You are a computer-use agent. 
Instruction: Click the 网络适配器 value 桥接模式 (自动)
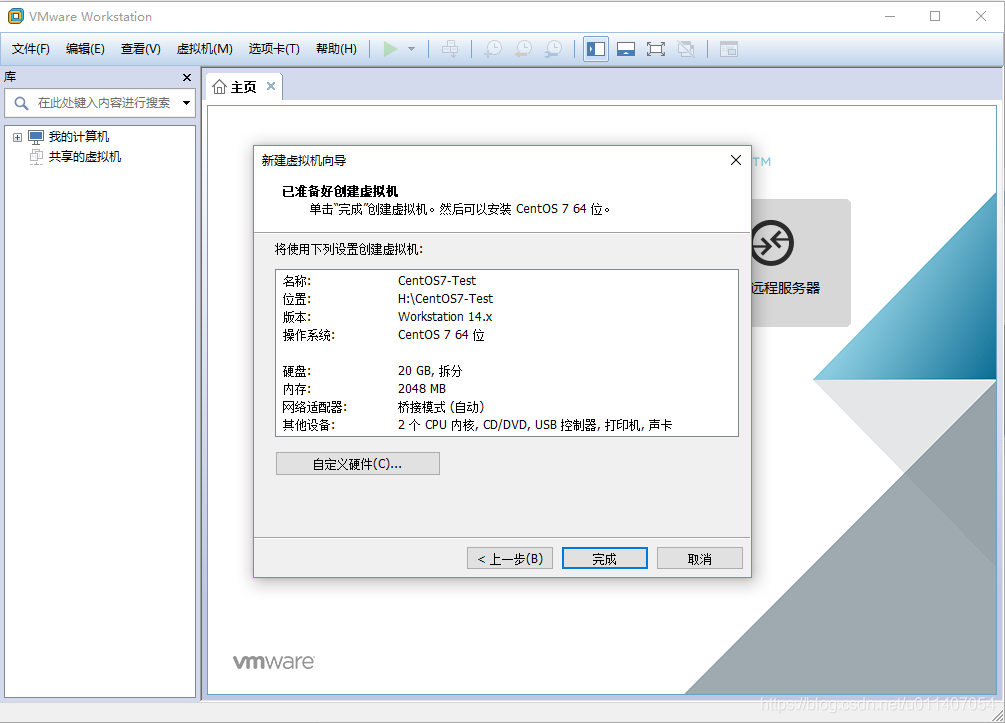coord(441,407)
